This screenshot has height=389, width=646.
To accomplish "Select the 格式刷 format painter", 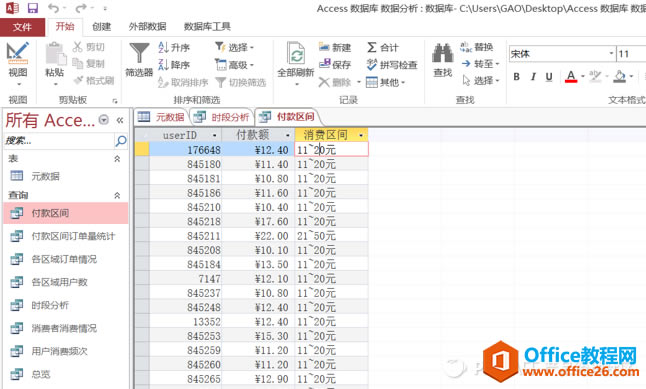I will coord(94,80).
